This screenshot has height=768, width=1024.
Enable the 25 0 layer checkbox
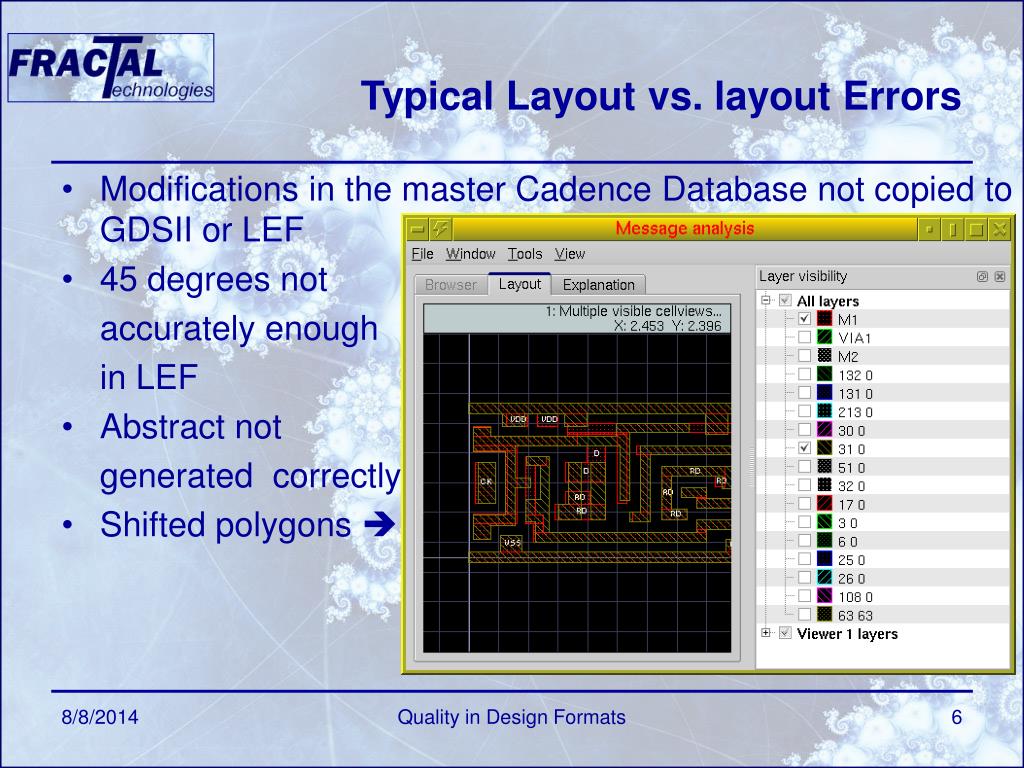coord(805,559)
